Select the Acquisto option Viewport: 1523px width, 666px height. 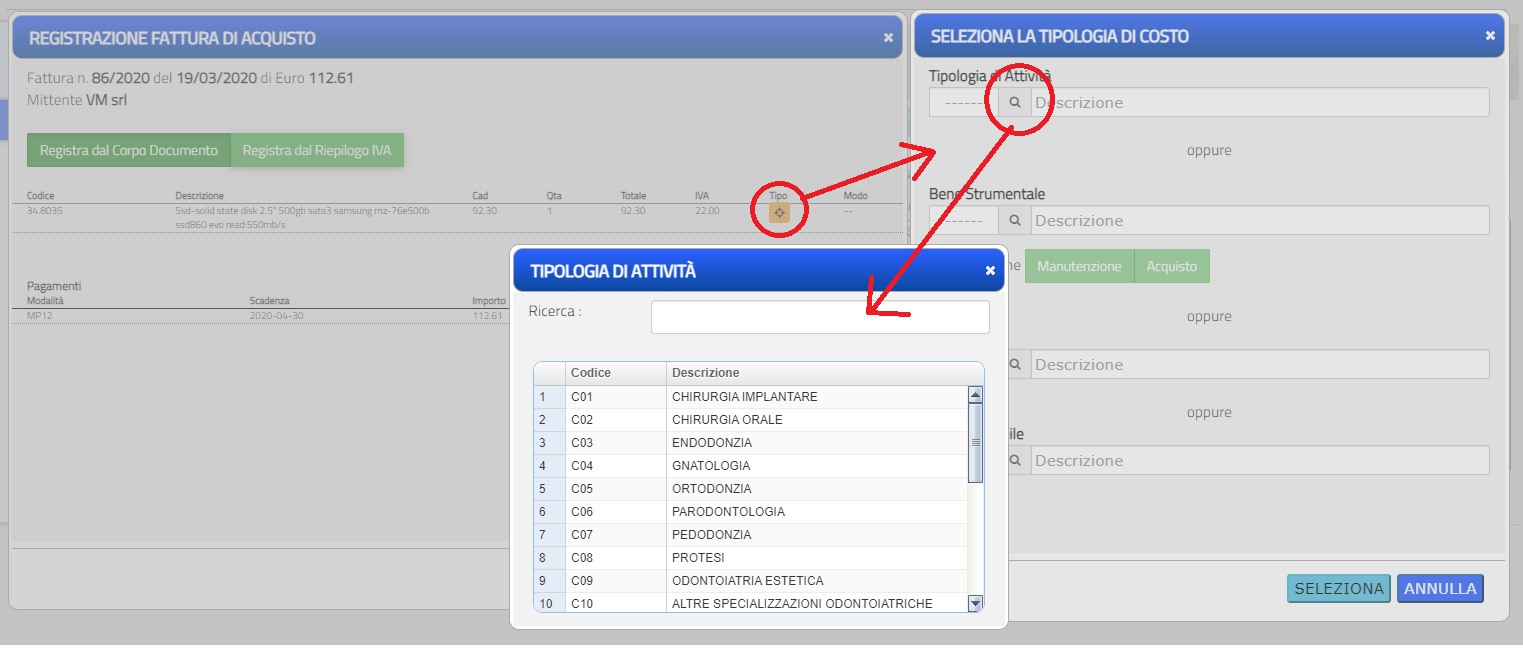(x=1172, y=266)
